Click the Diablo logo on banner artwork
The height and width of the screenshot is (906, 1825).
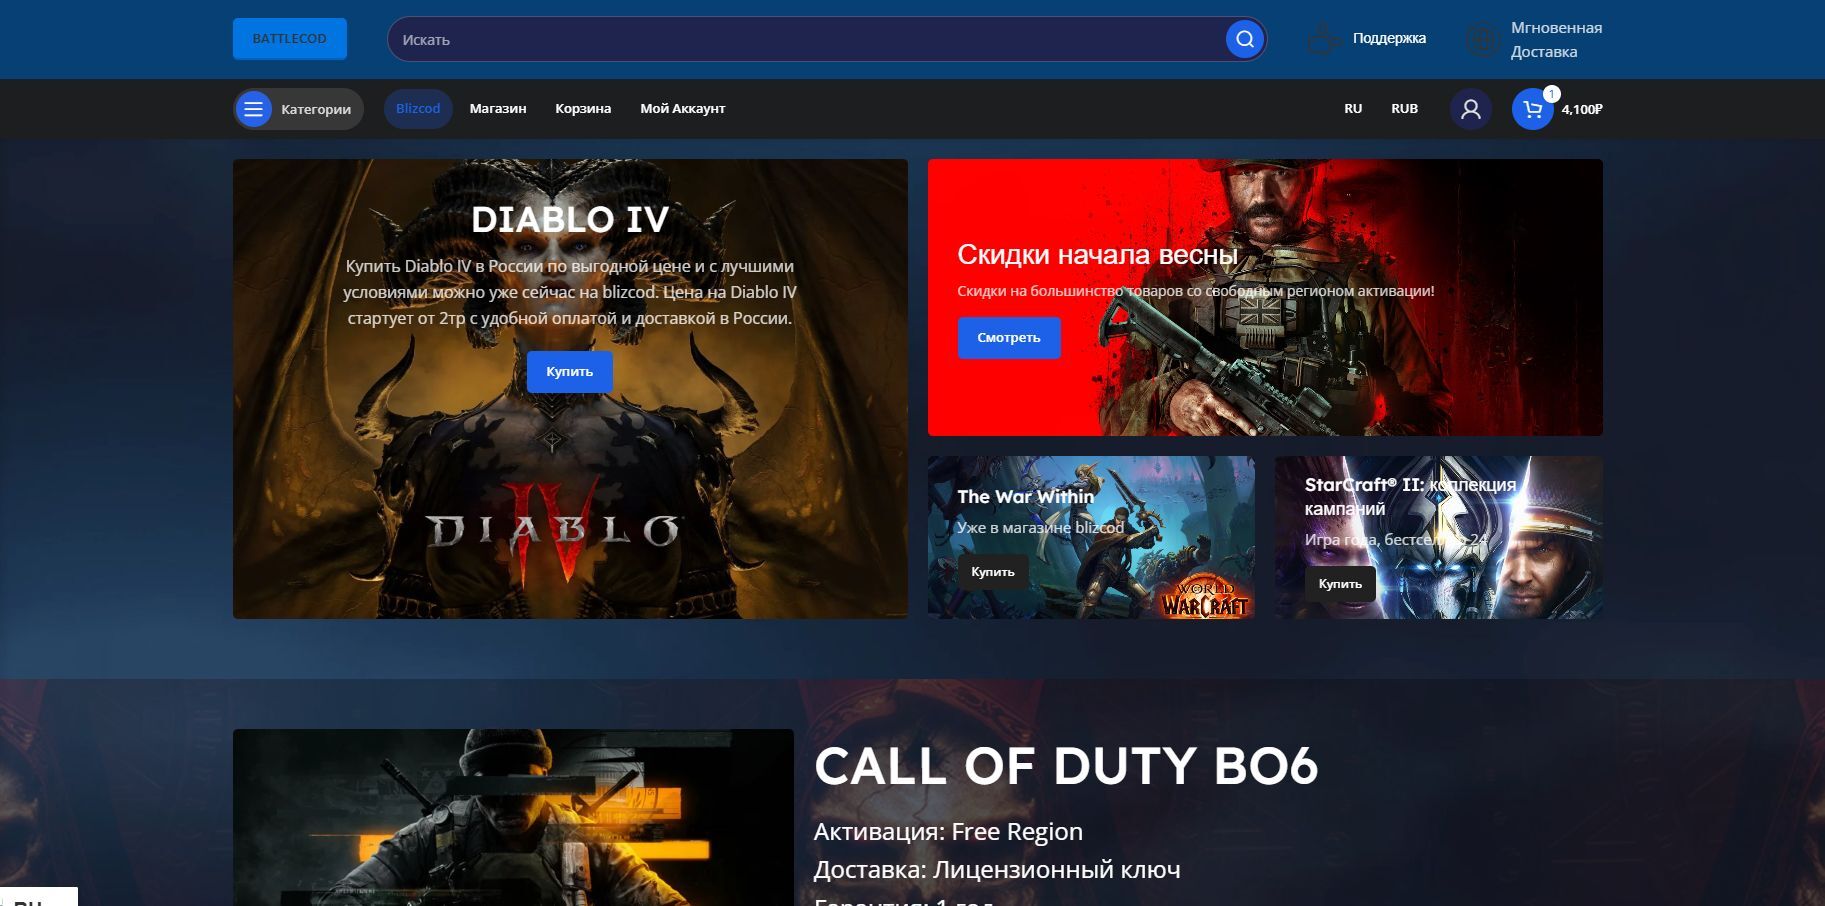click(554, 532)
